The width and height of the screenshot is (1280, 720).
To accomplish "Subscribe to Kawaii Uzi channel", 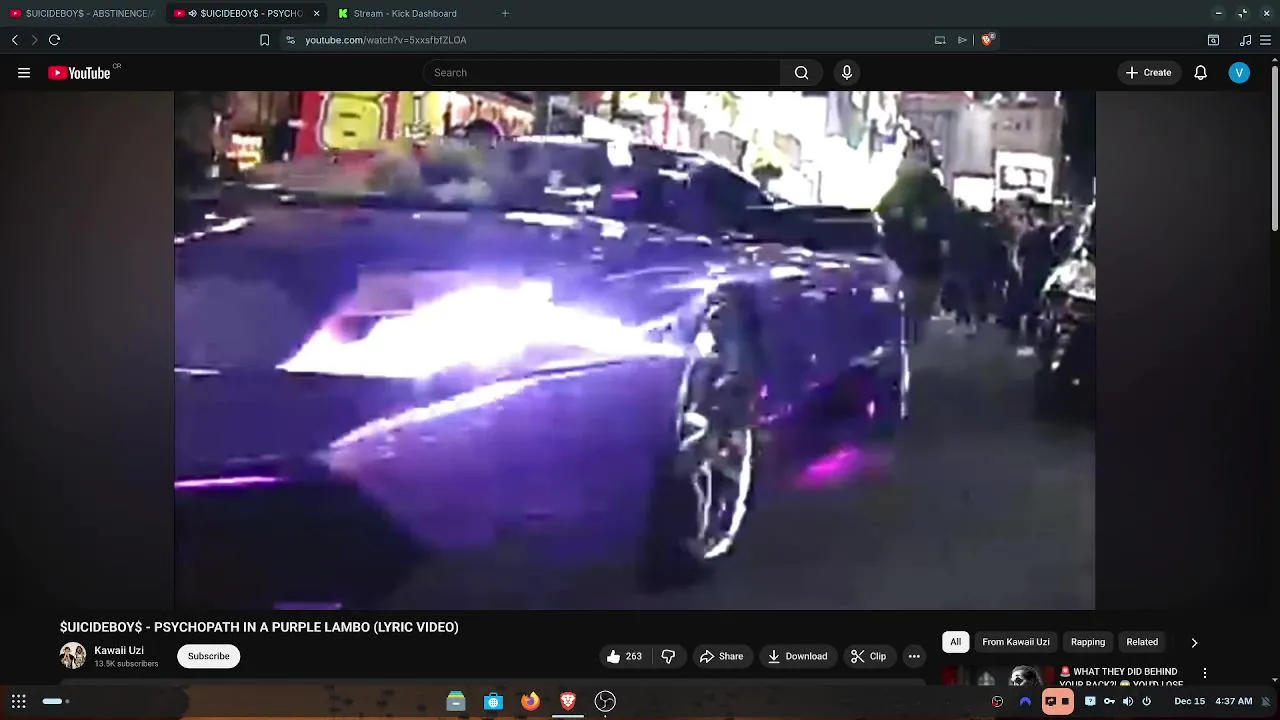I will tap(209, 656).
